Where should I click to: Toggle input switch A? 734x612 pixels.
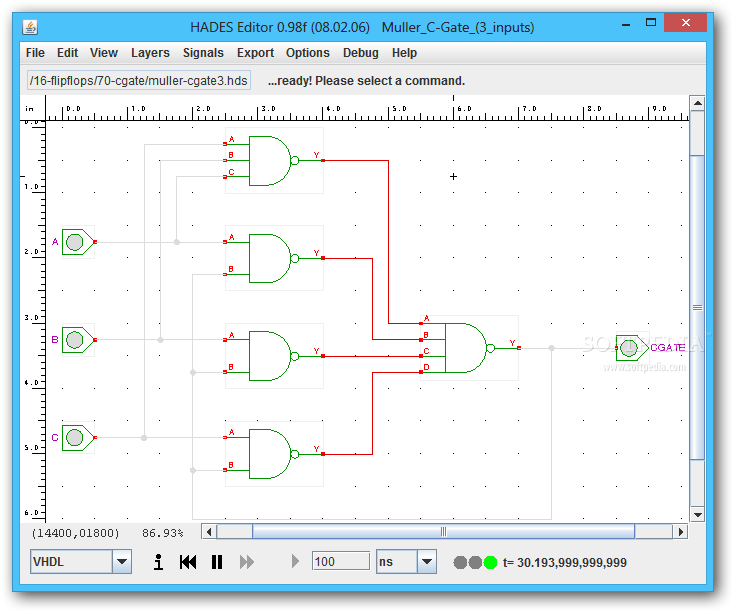coord(75,242)
